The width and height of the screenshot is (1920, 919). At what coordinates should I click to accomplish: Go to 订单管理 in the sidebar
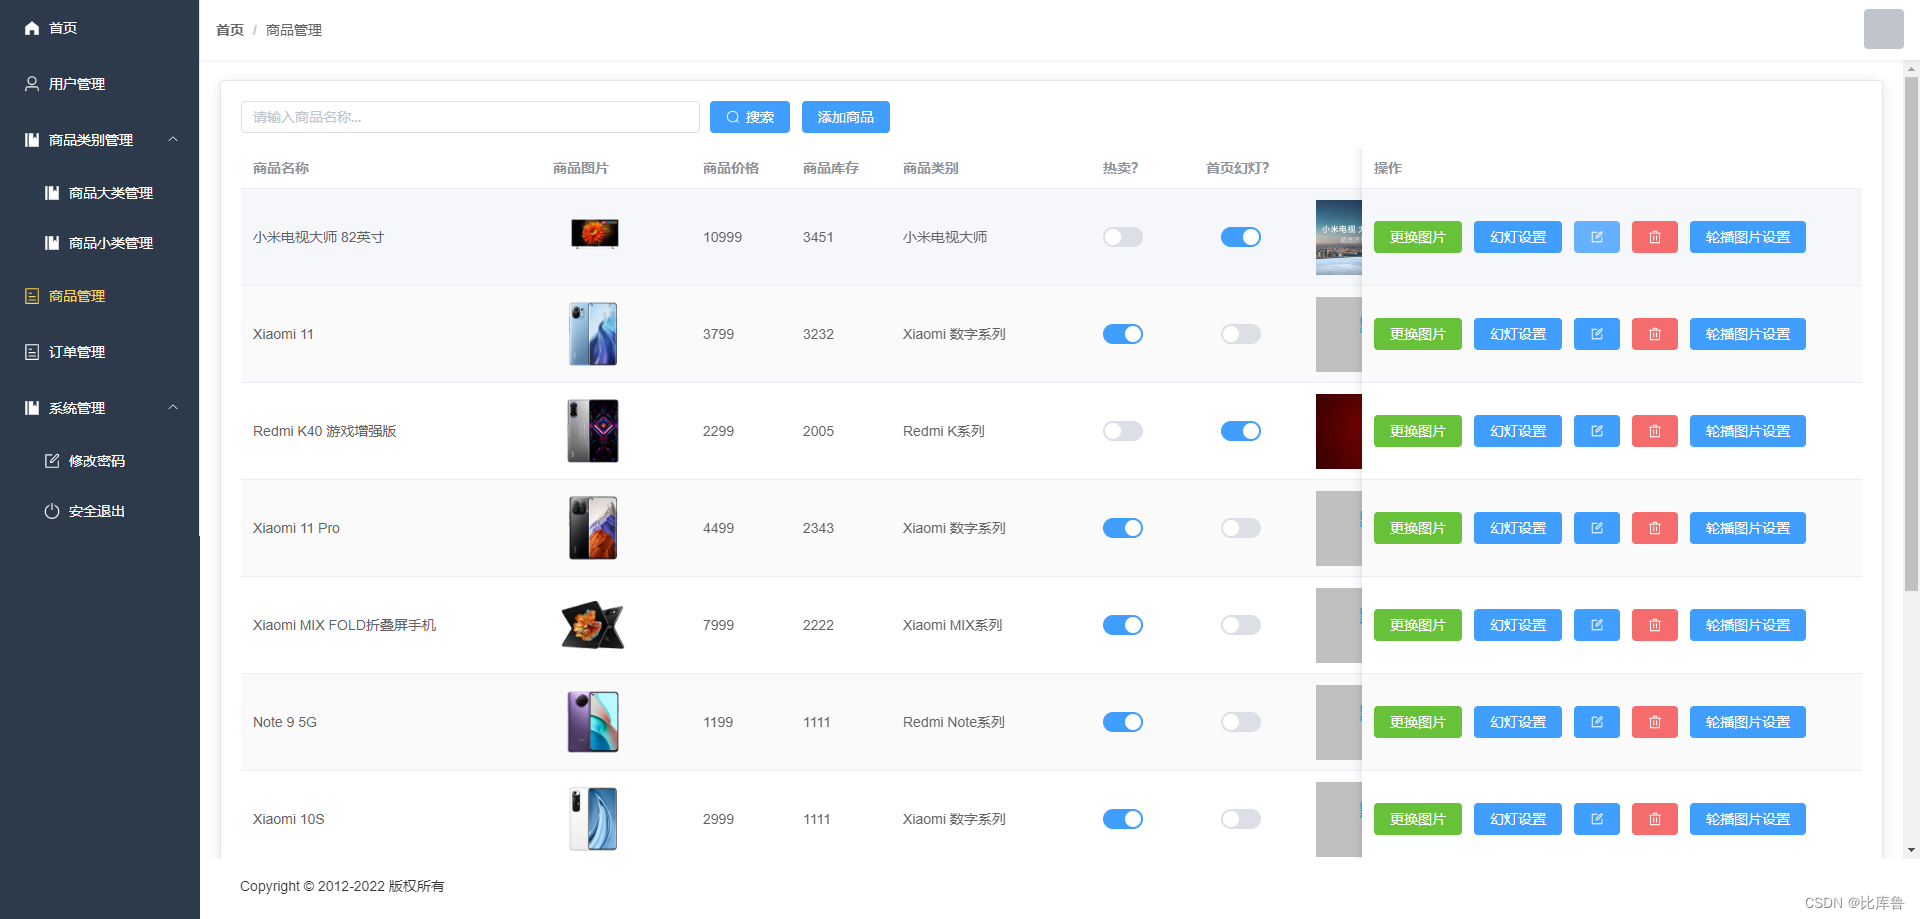pyautogui.click(x=100, y=352)
